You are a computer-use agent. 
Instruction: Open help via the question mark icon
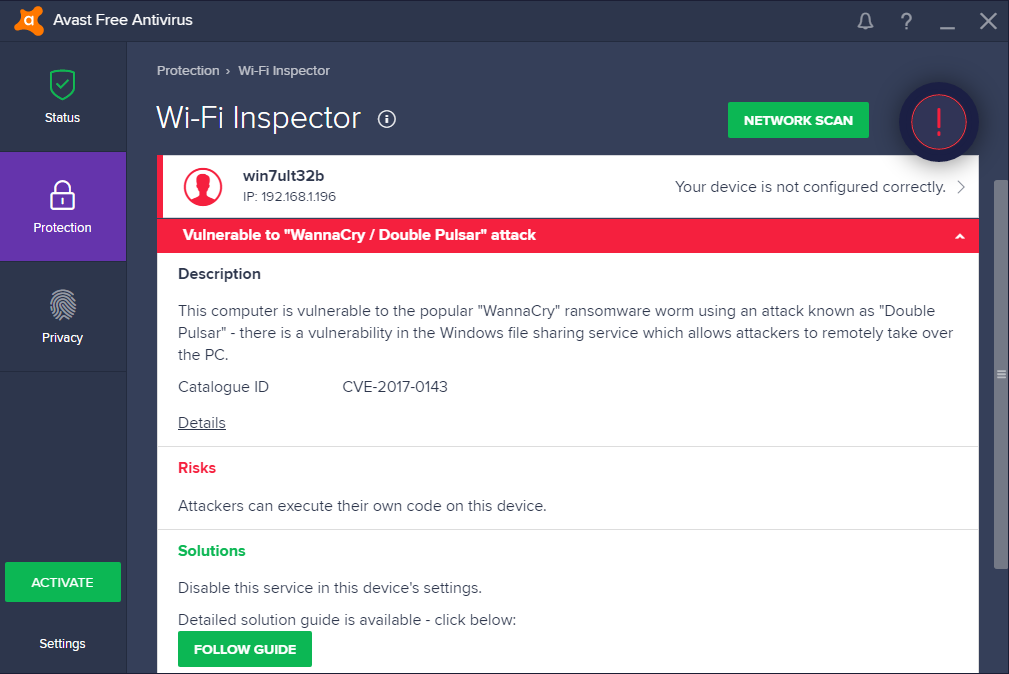pos(906,20)
